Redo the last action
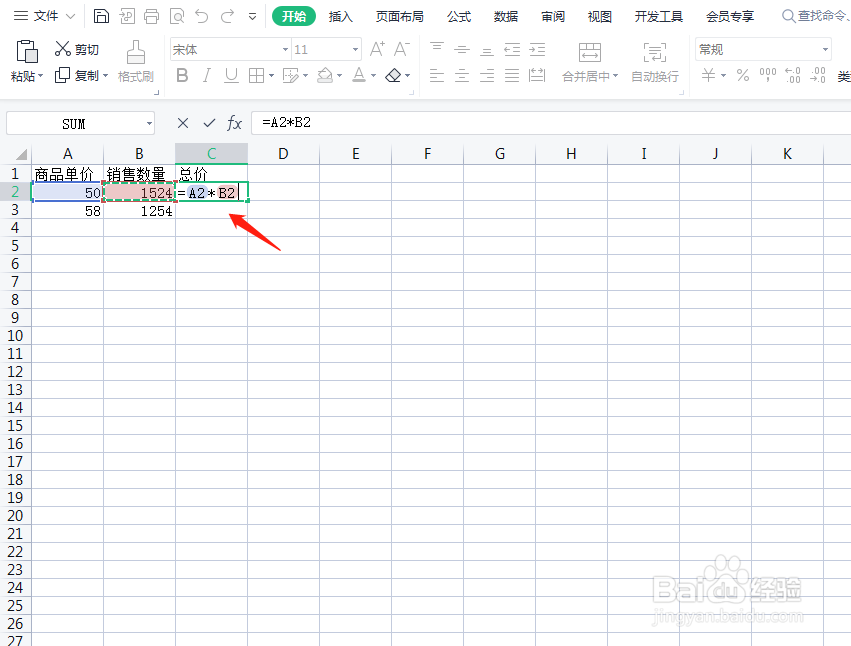The height and width of the screenshot is (646, 851). tap(227, 16)
